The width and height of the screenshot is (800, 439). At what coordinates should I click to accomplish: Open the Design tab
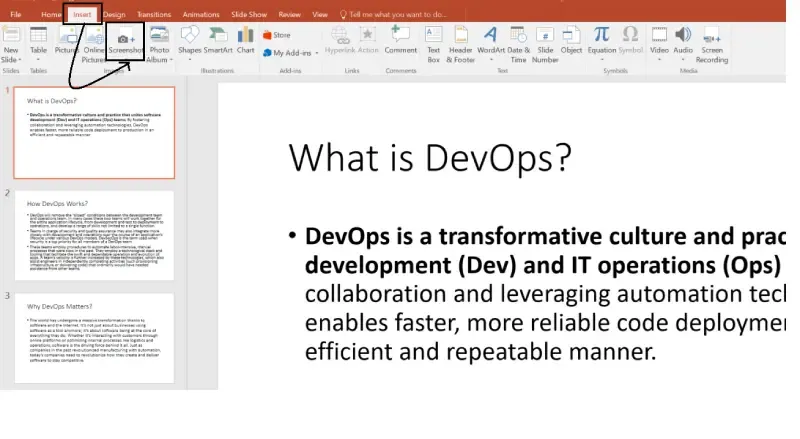click(x=114, y=14)
